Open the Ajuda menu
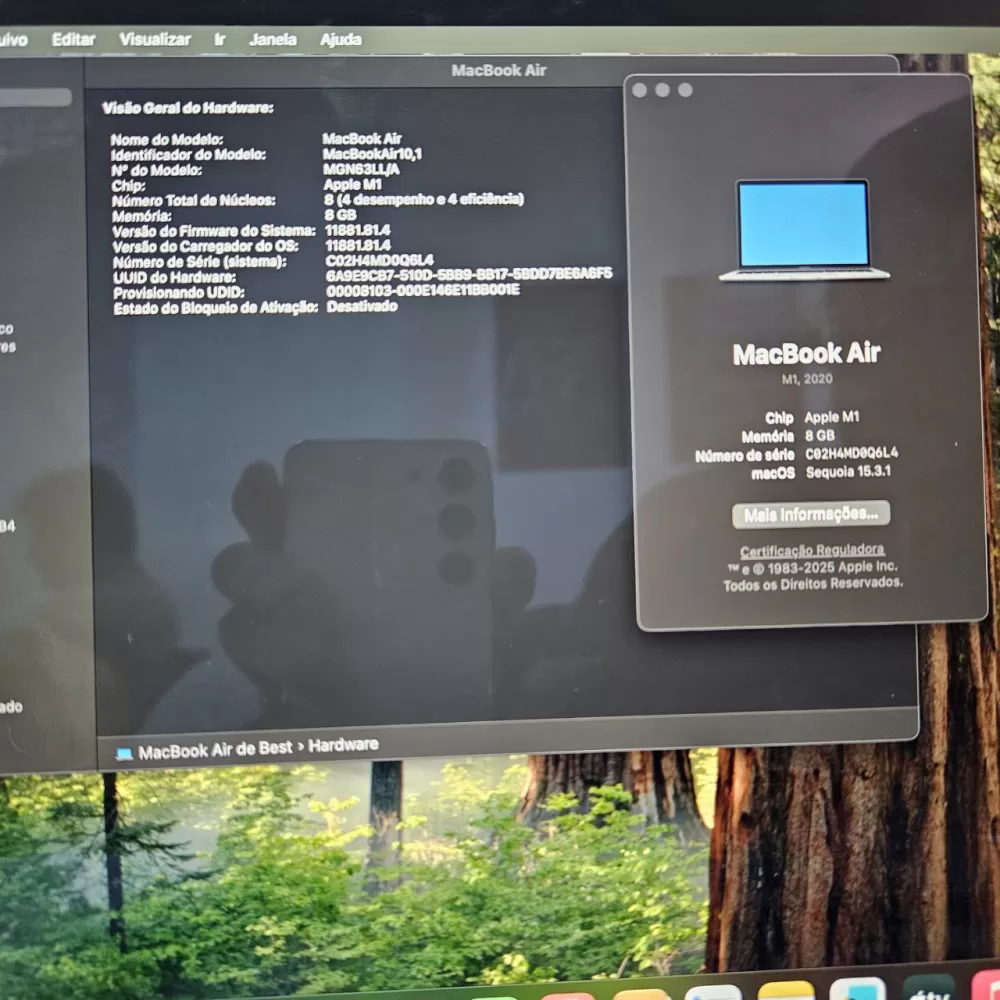This screenshot has width=1000, height=1000. [x=341, y=40]
